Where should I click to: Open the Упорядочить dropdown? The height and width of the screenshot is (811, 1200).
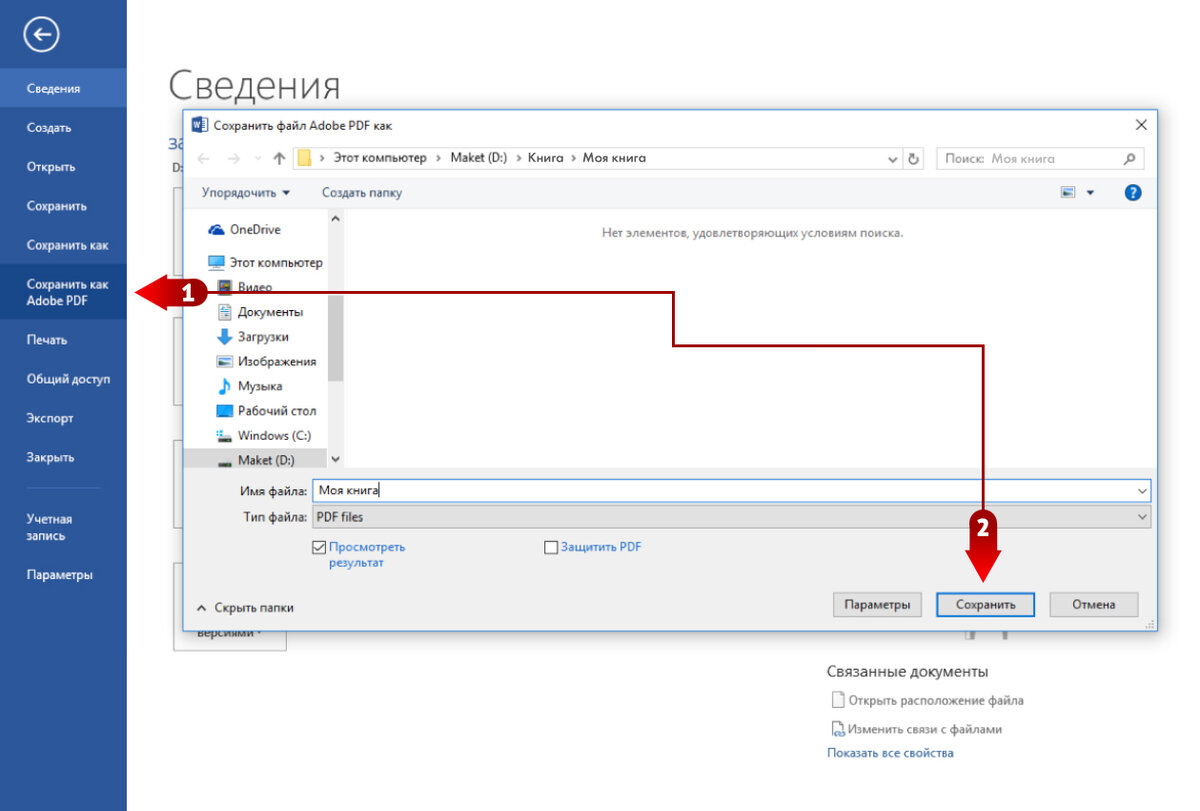pyautogui.click(x=246, y=192)
